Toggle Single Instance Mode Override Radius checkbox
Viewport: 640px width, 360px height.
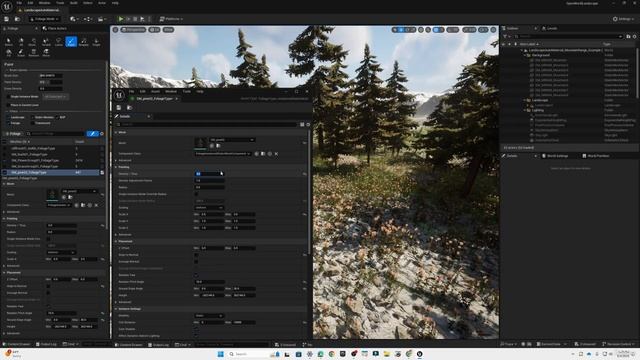point(196,194)
